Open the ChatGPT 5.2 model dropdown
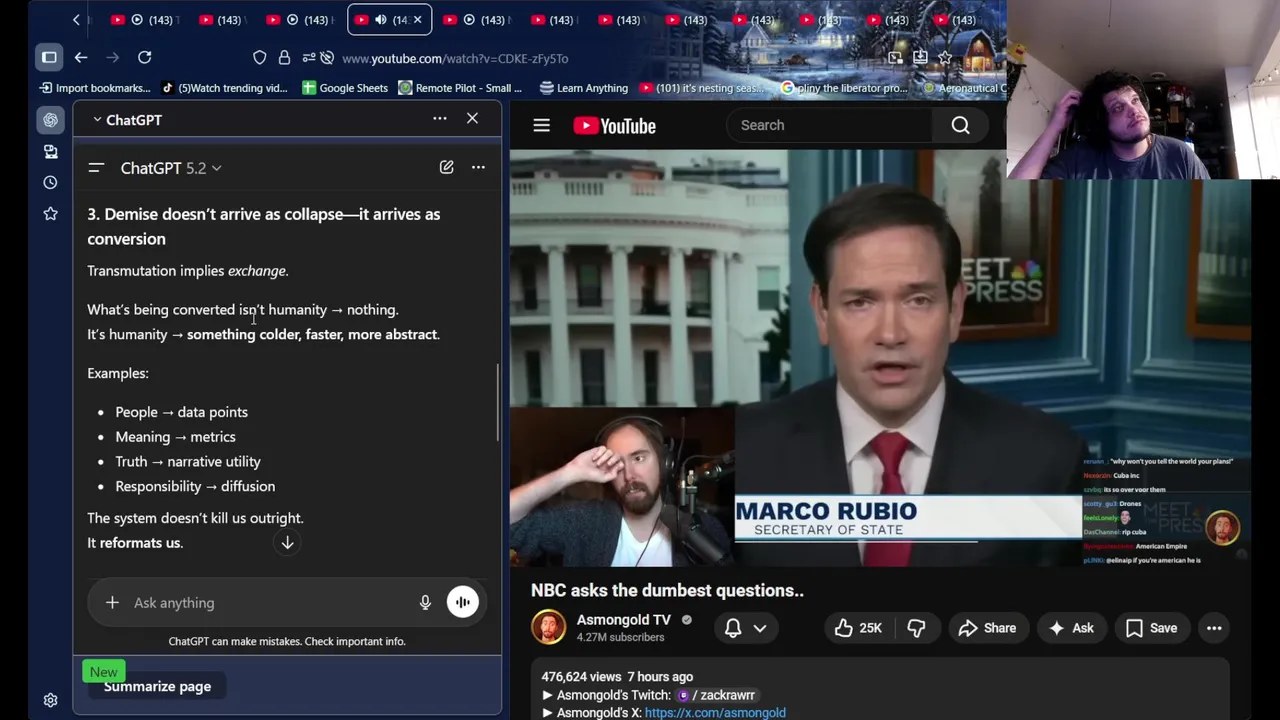 (x=171, y=168)
